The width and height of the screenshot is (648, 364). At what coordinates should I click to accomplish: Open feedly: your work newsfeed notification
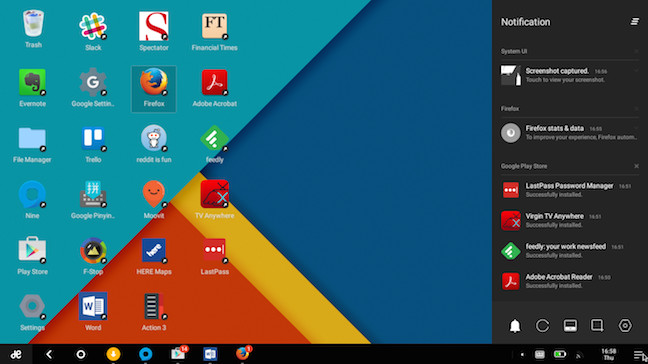click(569, 251)
